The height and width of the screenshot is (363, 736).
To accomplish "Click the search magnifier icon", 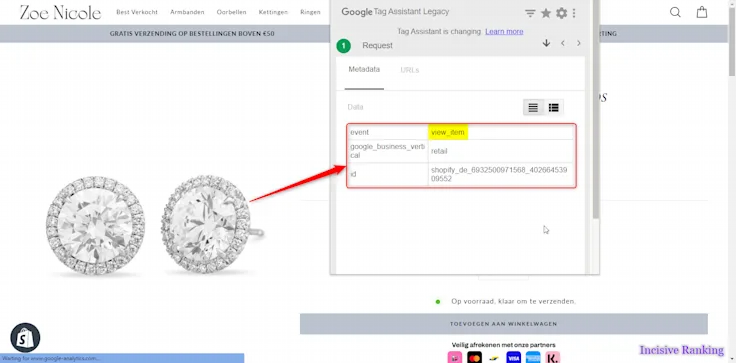I will pyautogui.click(x=675, y=12).
